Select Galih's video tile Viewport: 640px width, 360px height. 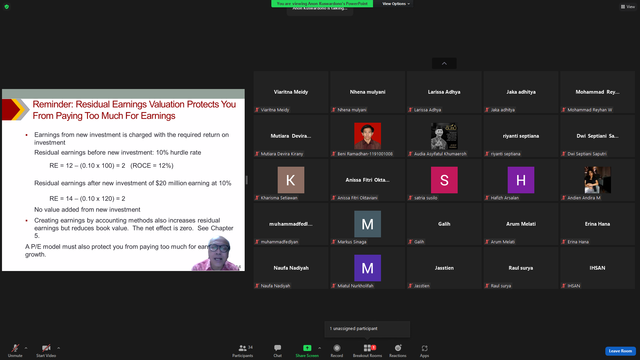[444, 224]
